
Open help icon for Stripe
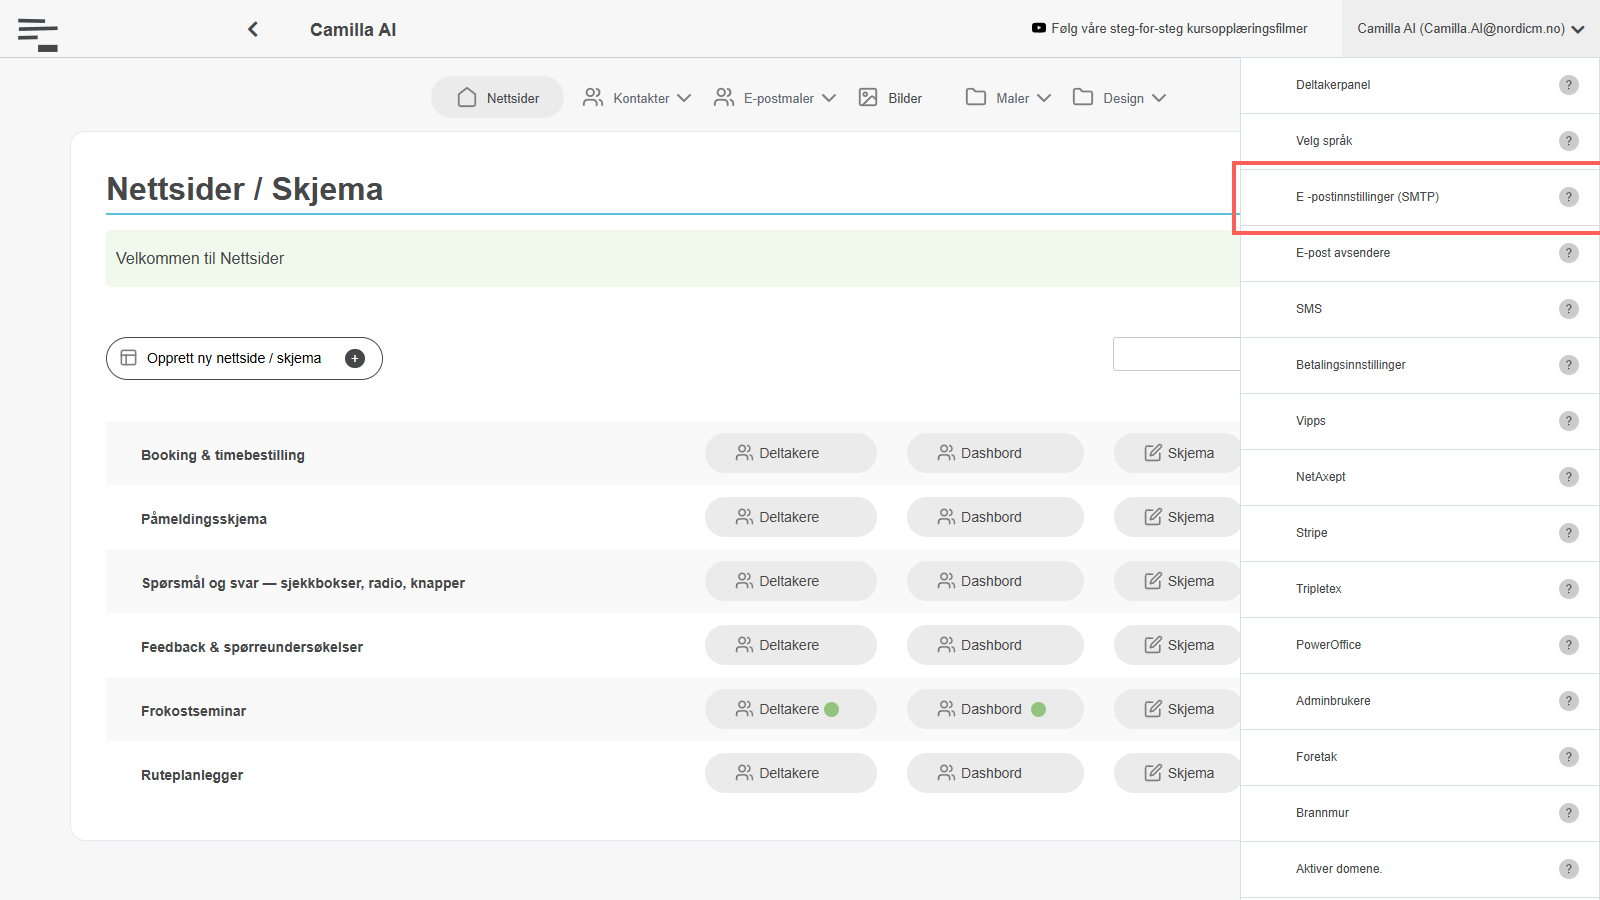[1569, 533]
